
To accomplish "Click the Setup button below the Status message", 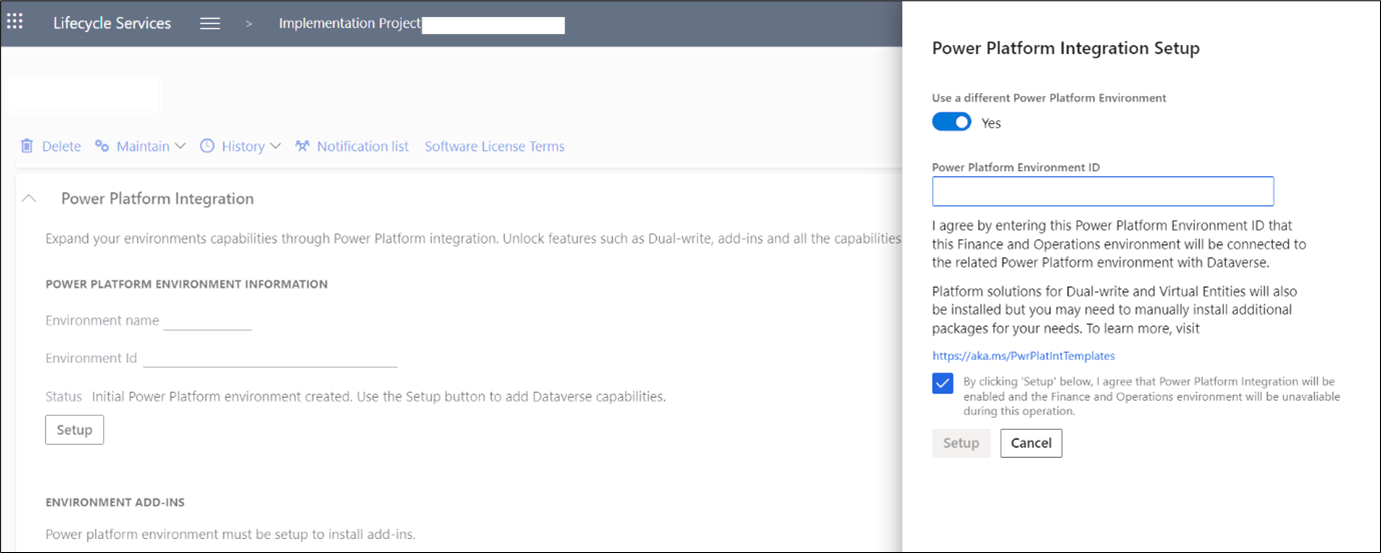I will 74,430.
